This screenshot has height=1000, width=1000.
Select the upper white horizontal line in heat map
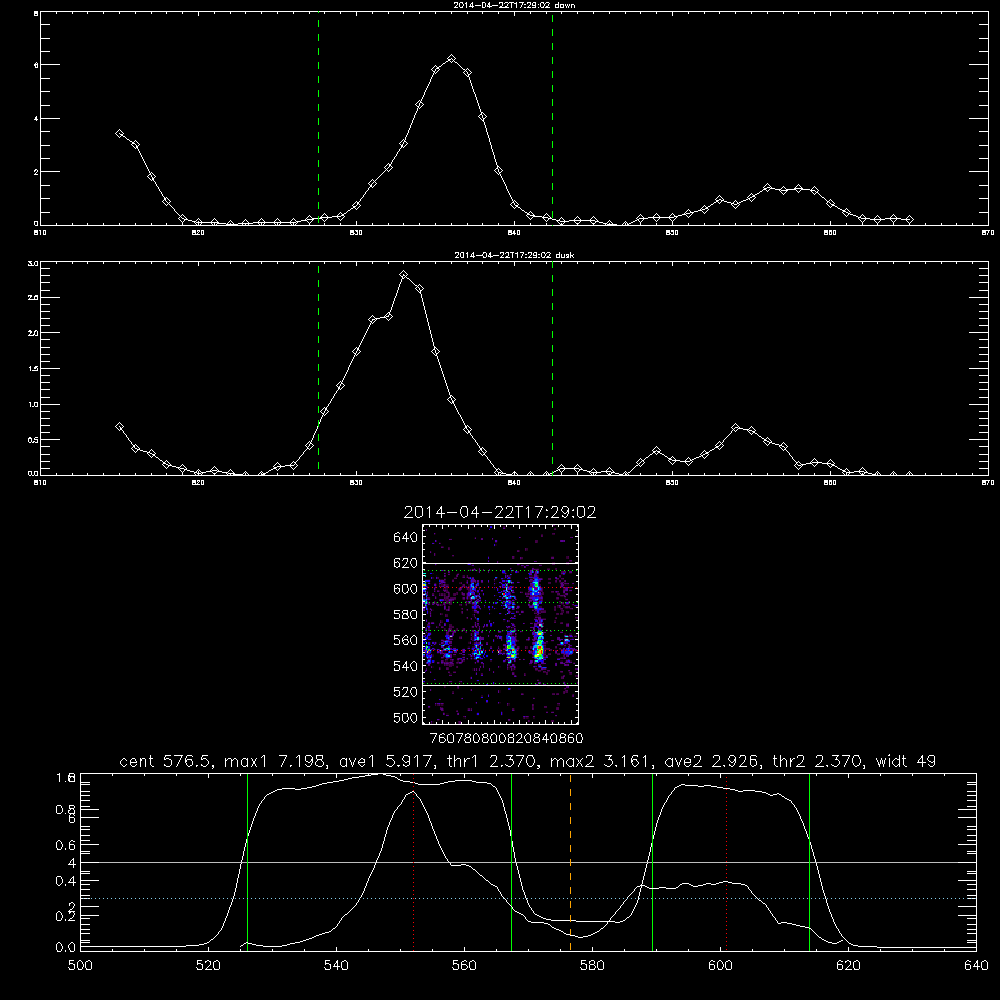click(501, 564)
